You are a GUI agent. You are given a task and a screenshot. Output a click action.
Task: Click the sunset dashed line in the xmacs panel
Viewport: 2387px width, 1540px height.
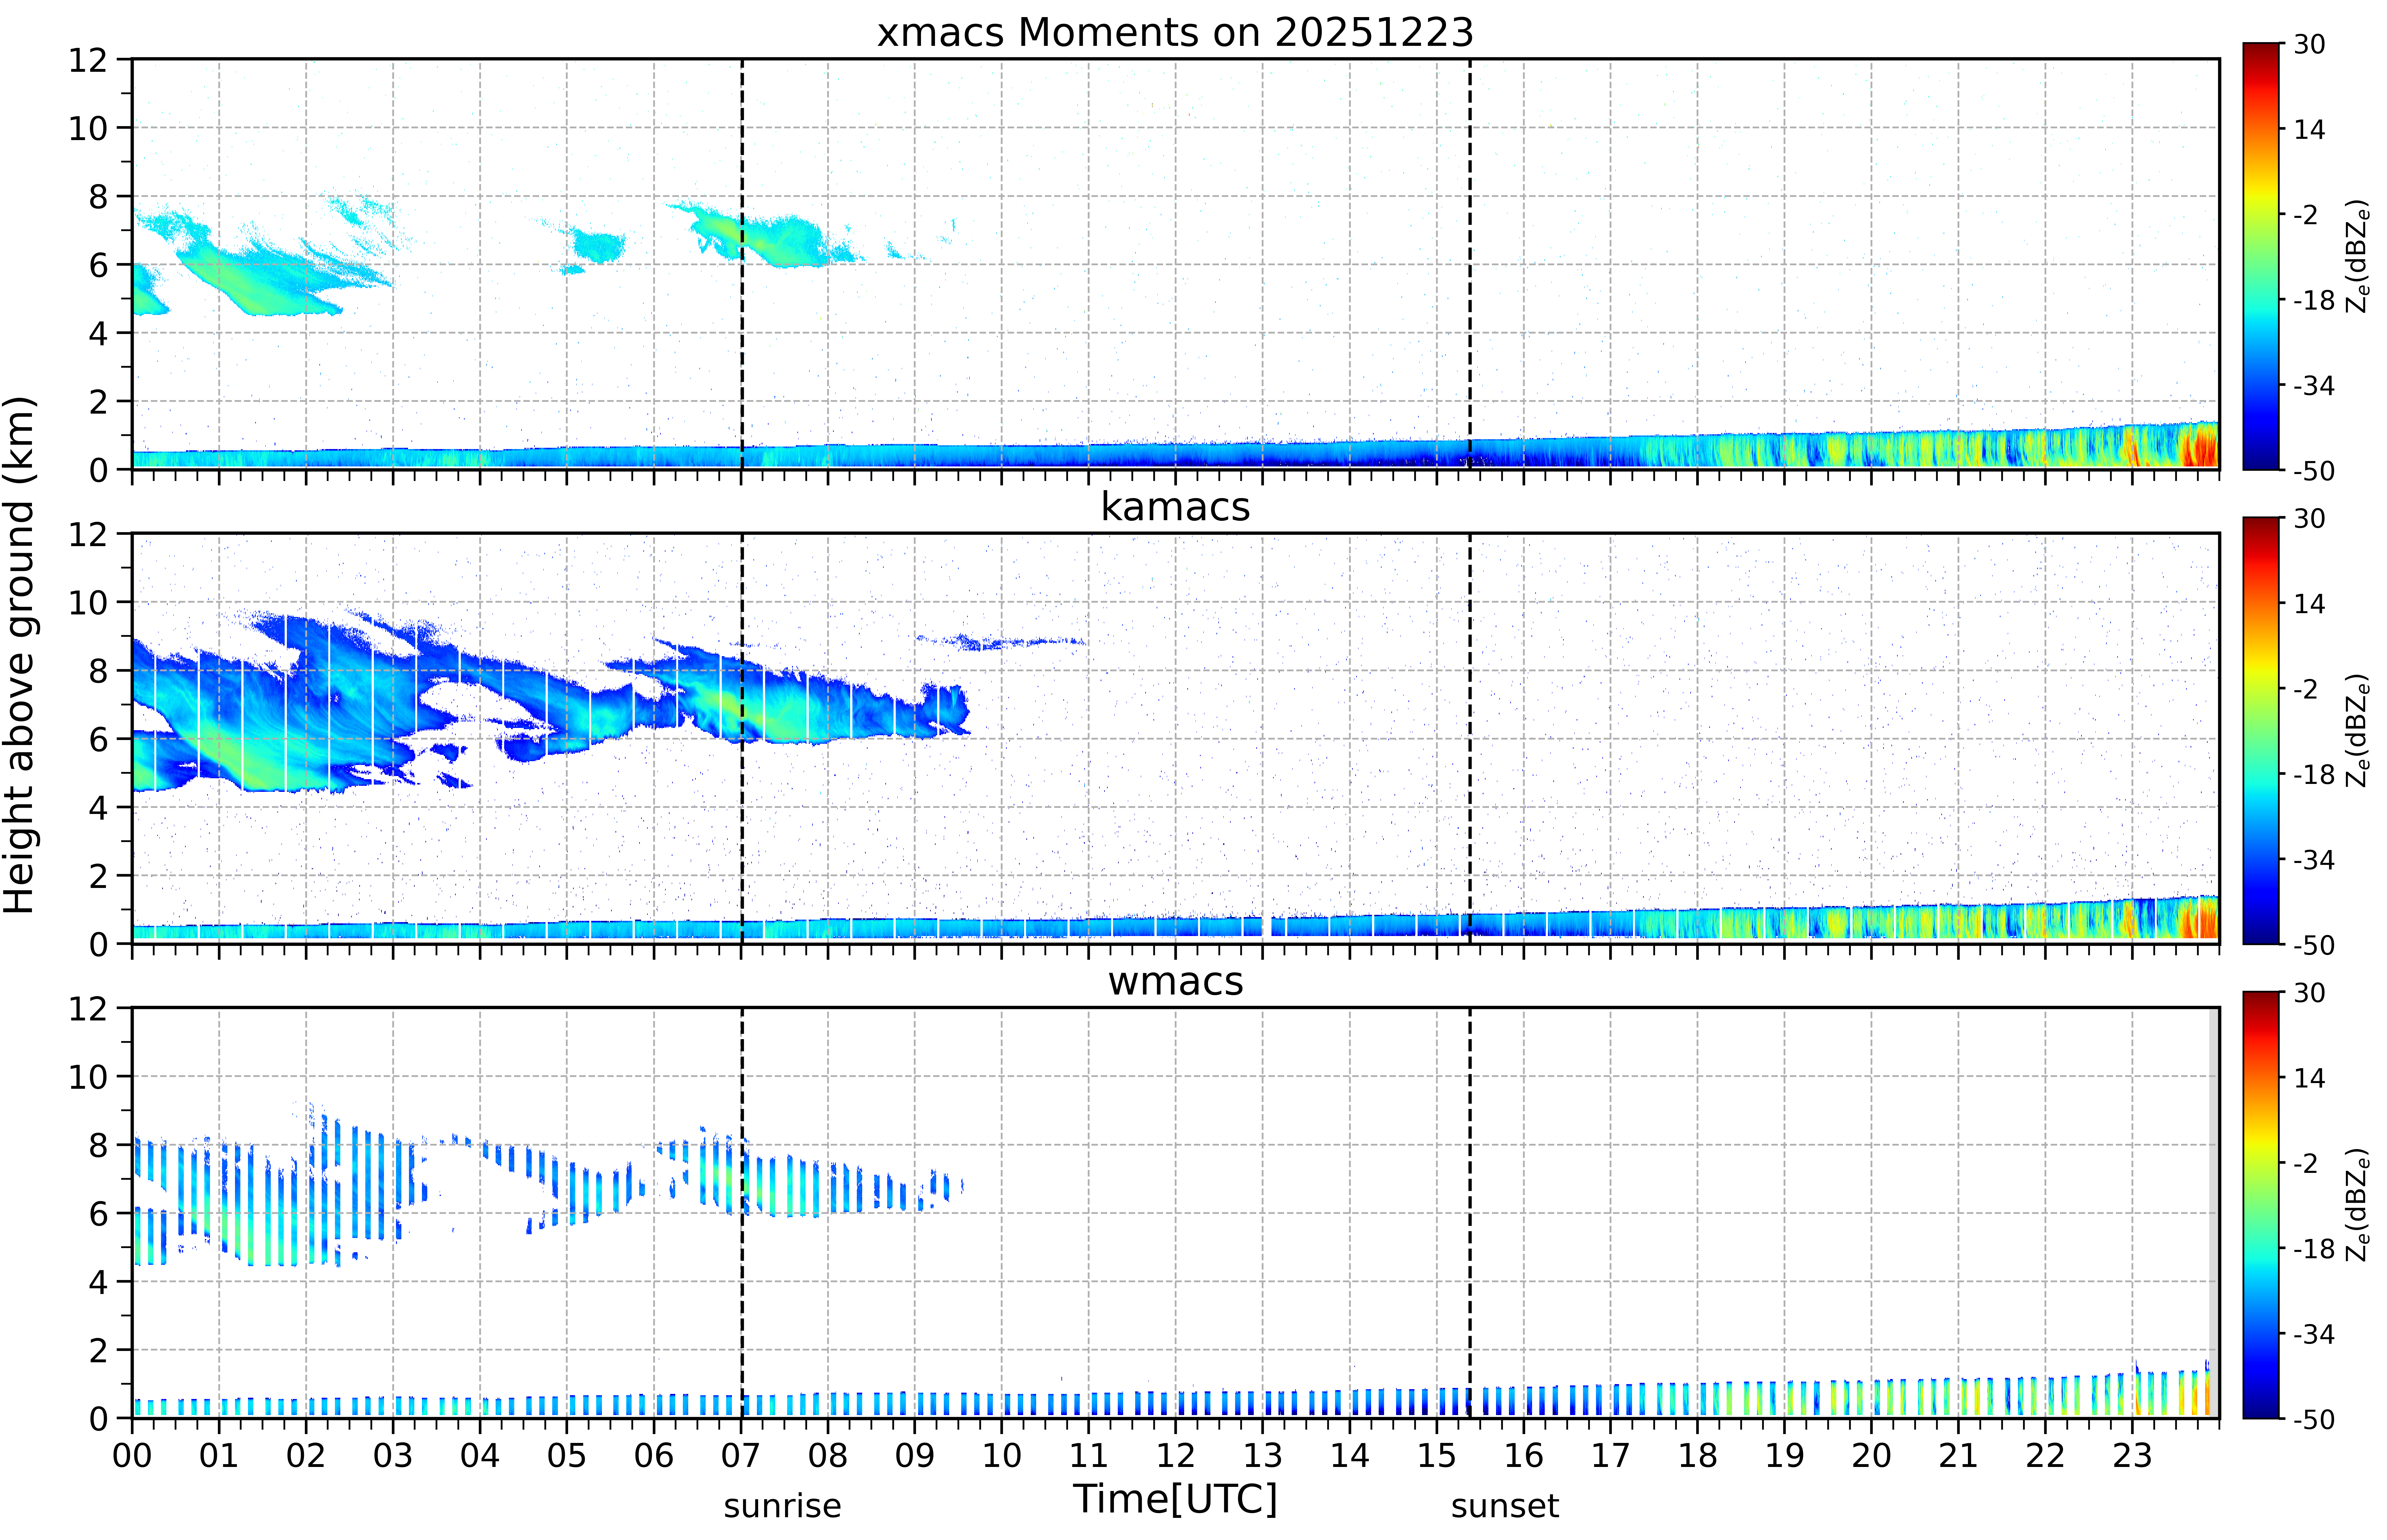pos(1470,264)
